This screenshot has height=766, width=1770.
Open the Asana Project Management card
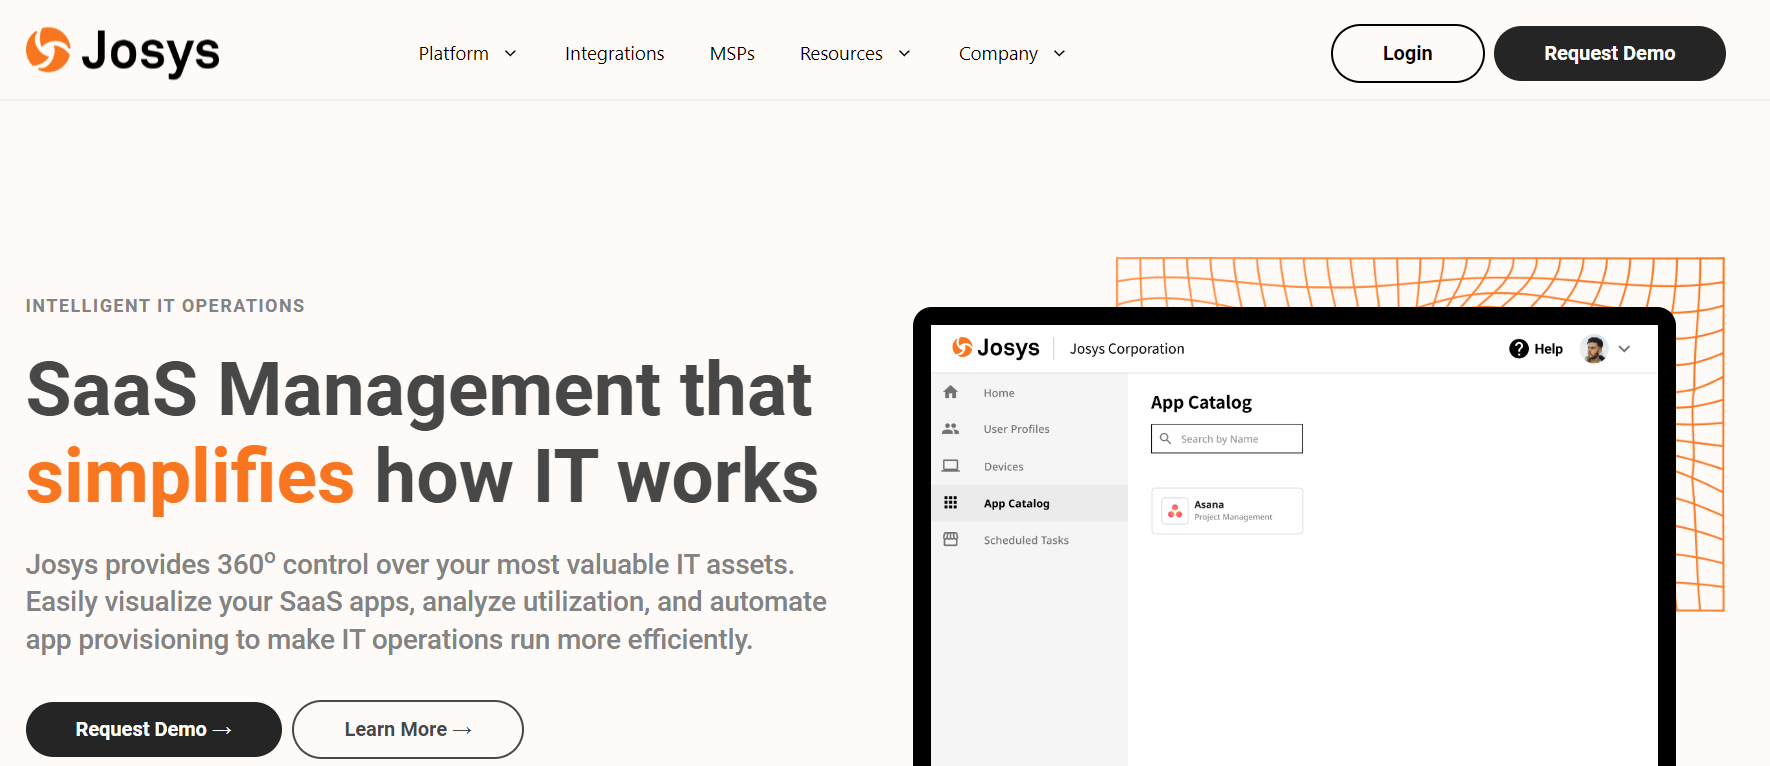click(x=1227, y=511)
